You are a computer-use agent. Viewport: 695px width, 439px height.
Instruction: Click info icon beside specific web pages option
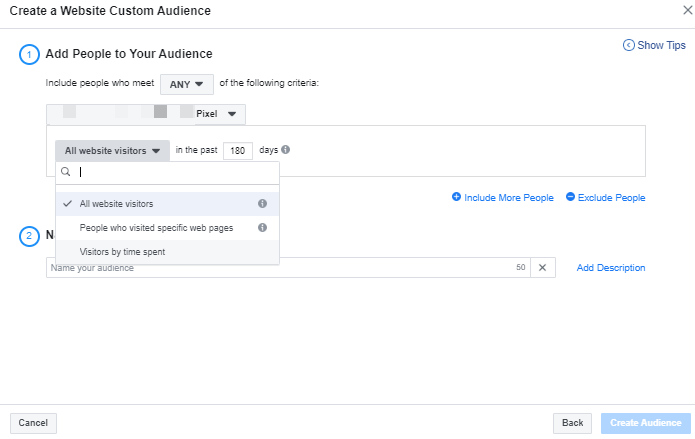click(262, 228)
